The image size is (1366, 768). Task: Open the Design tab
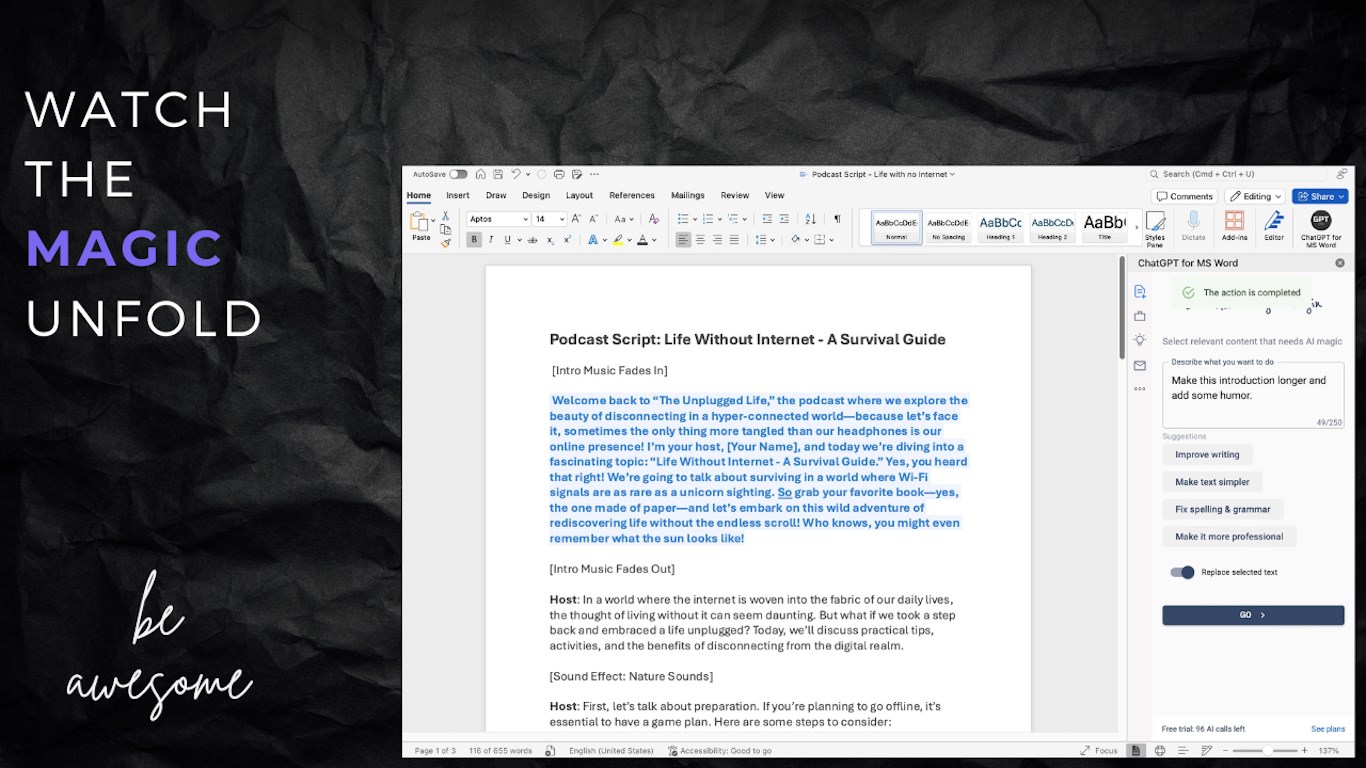tap(536, 196)
